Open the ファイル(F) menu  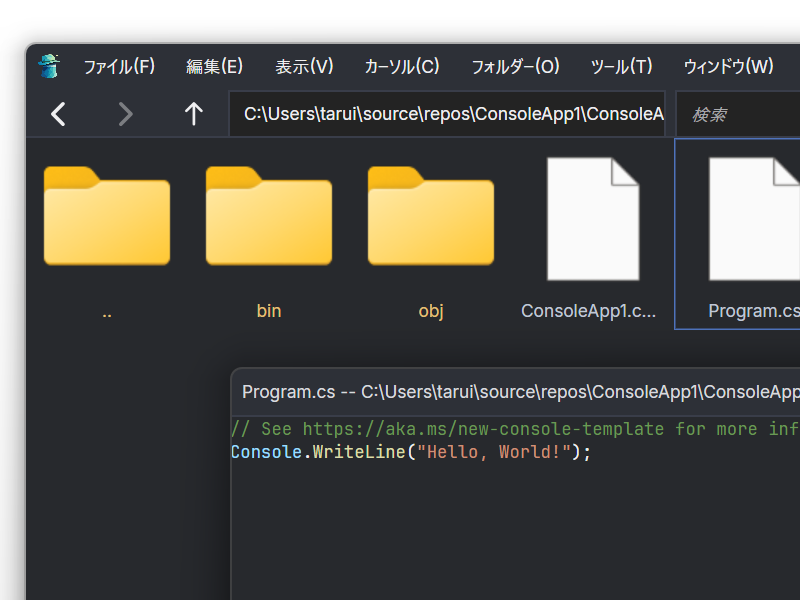click(x=119, y=66)
